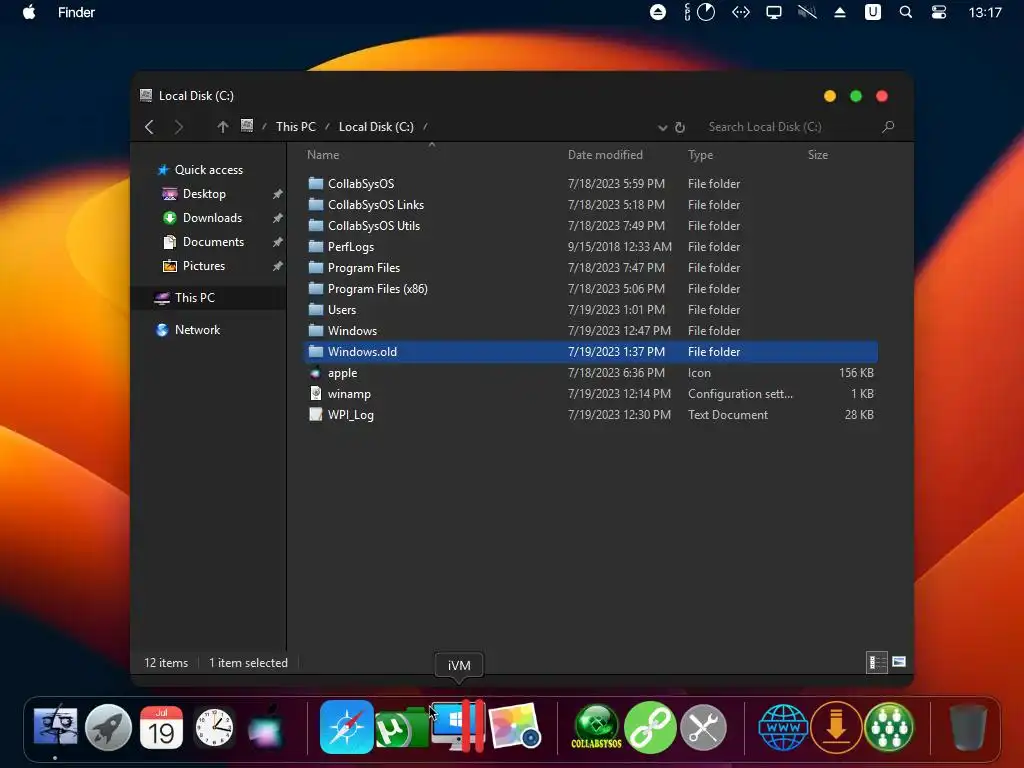Open Finder icon in the dock

(x=56, y=727)
